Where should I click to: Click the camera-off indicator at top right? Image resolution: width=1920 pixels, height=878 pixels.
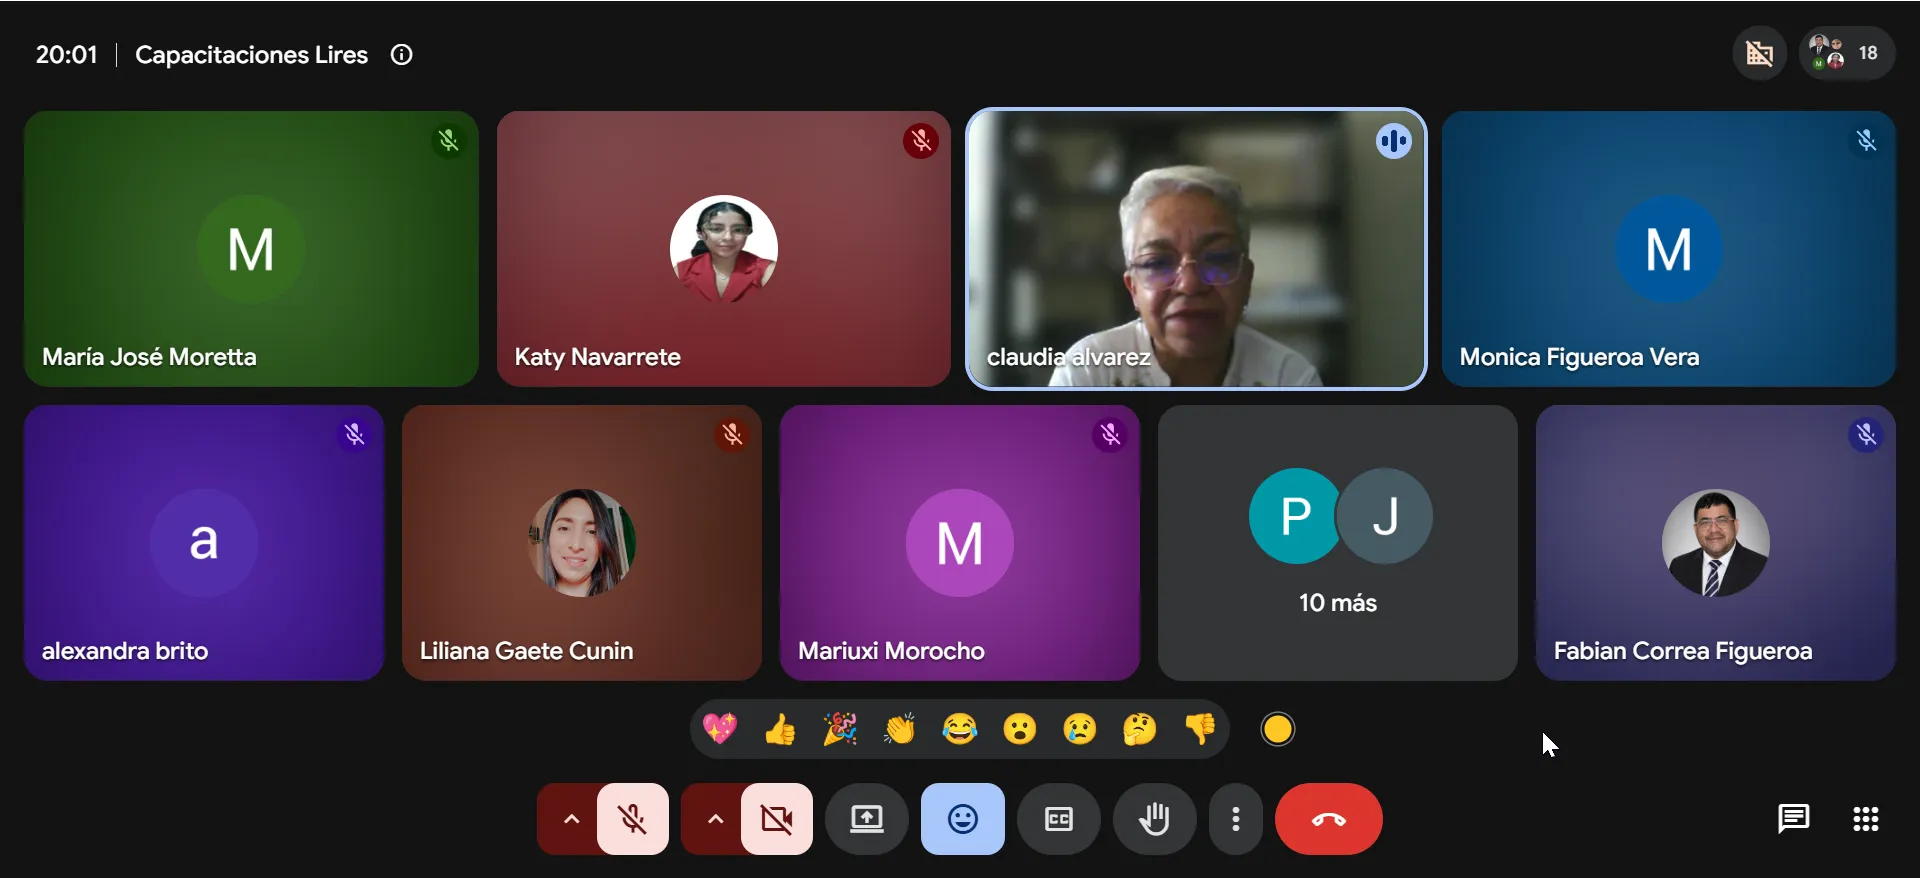[x=1760, y=53]
